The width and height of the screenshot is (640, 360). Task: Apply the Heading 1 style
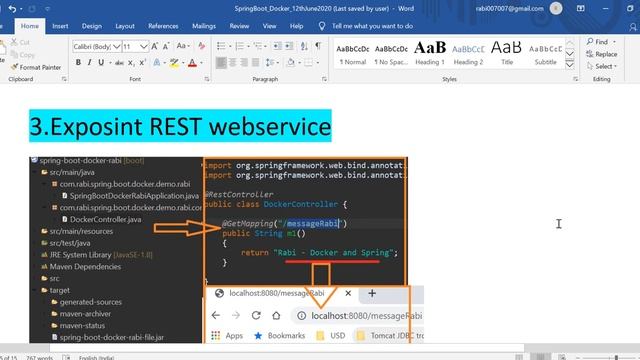430,54
